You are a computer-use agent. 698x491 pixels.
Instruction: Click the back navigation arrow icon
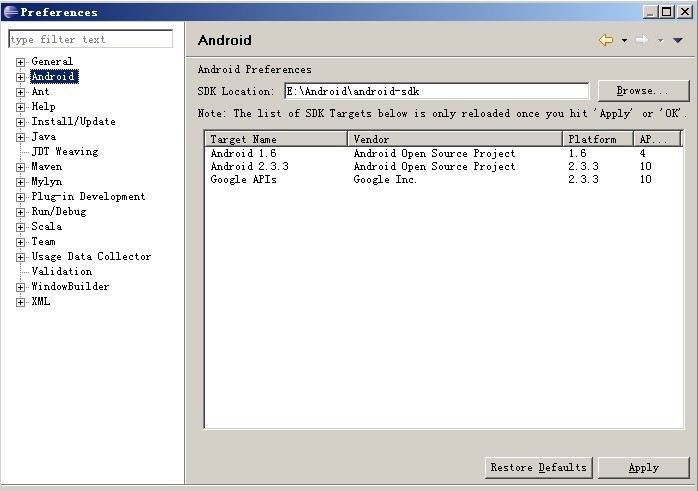coord(606,40)
